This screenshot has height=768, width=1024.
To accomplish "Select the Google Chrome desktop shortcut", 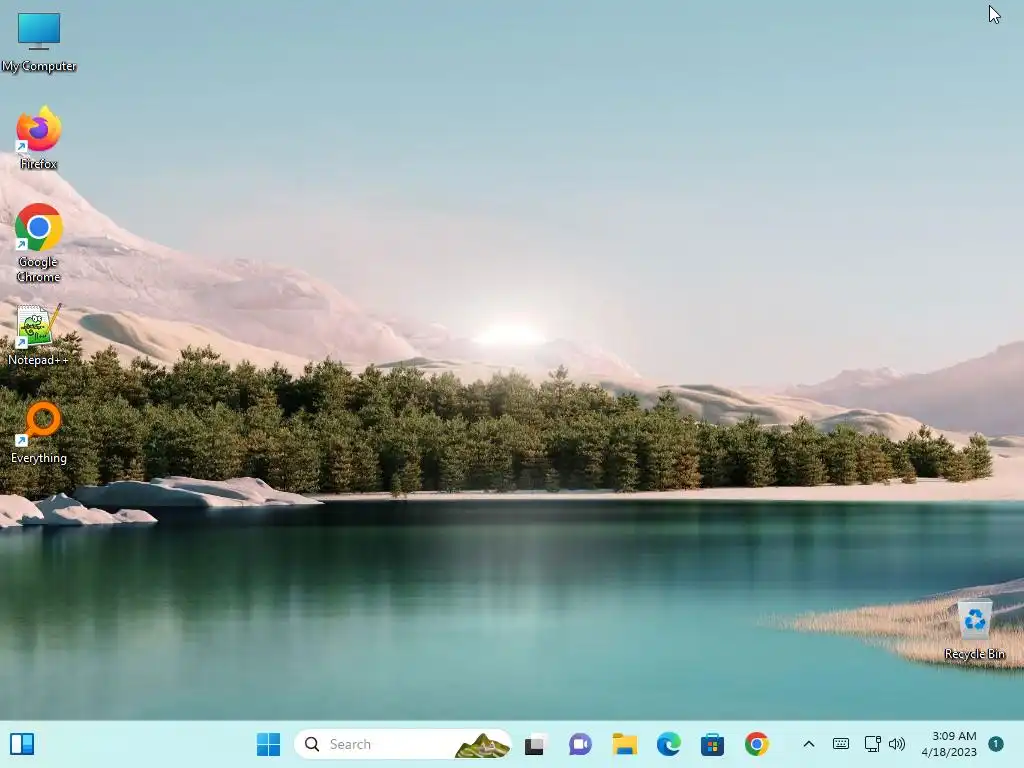I will coord(39,243).
